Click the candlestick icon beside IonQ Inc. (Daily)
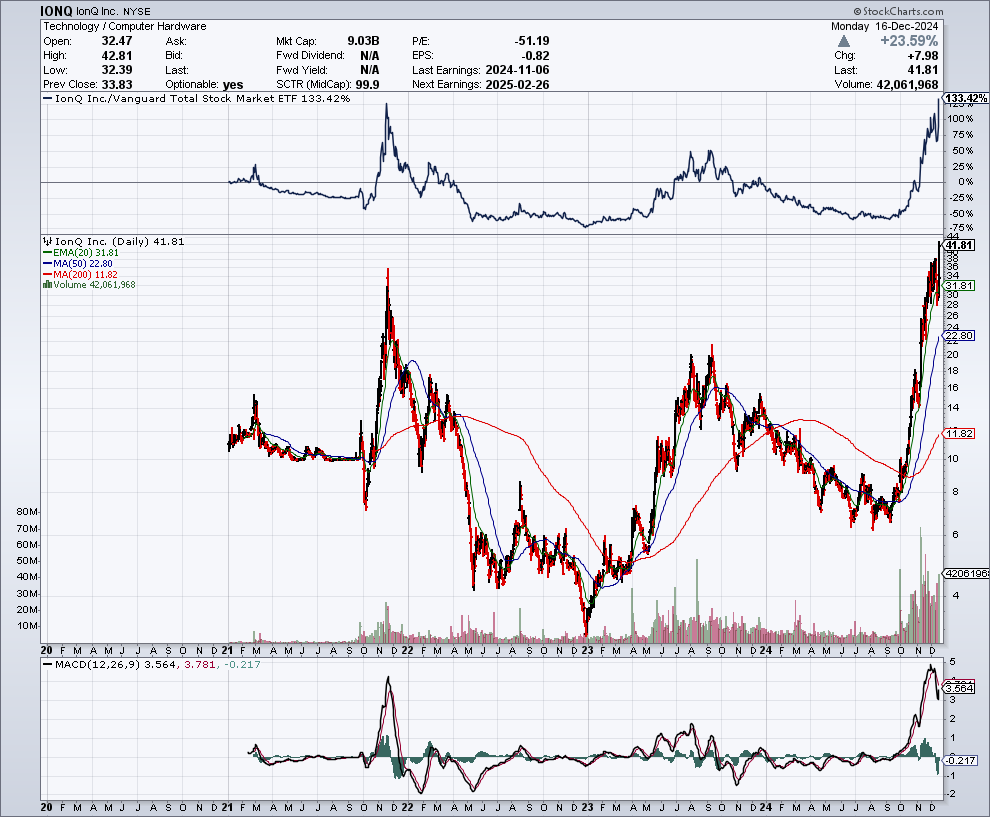Screen dimensions: 990x817 tap(48, 241)
